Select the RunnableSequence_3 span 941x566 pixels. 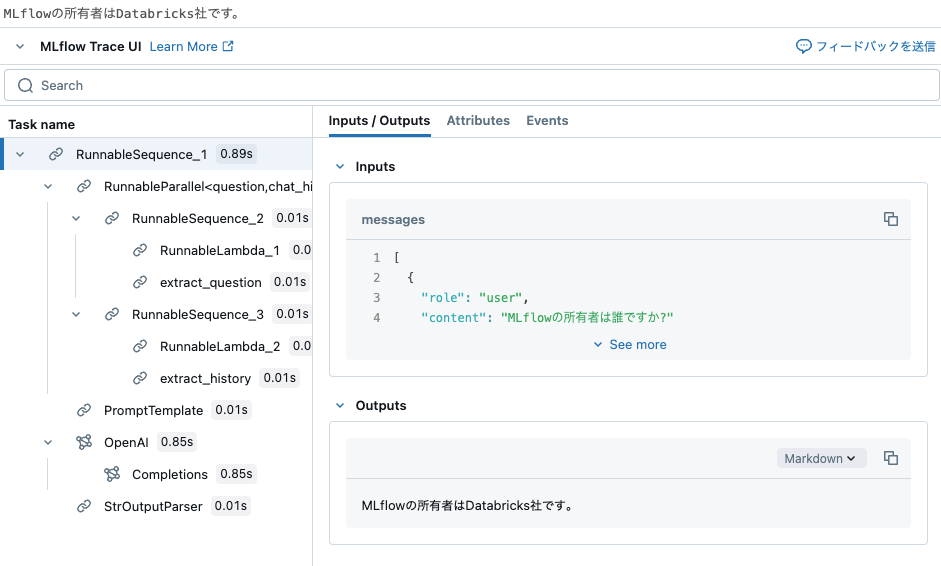tap(197, 315)
